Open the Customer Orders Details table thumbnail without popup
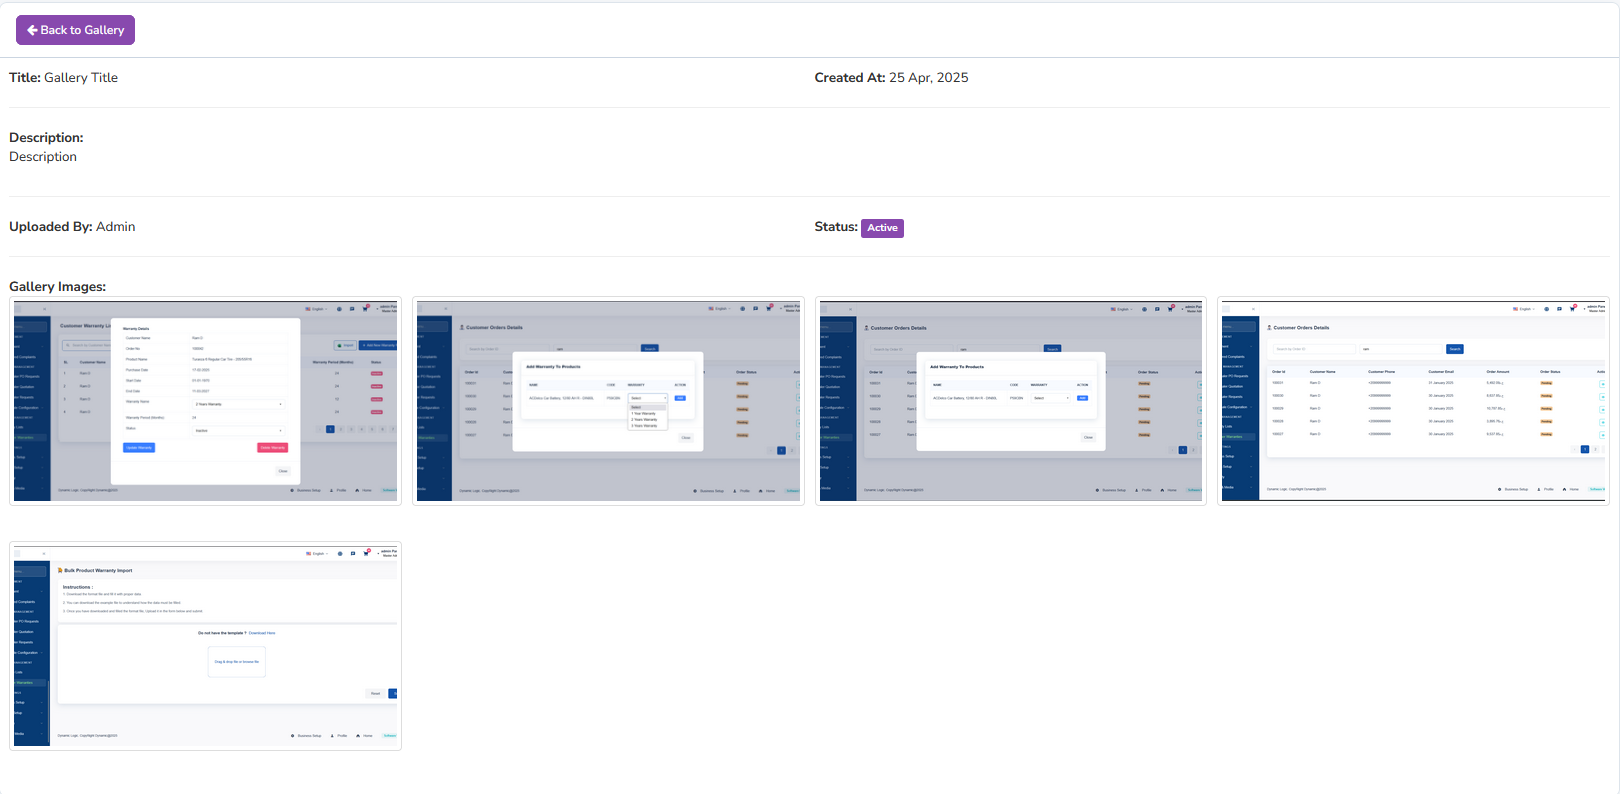The width and height of the screenshot is (1620, 794). pos(1413,401)
